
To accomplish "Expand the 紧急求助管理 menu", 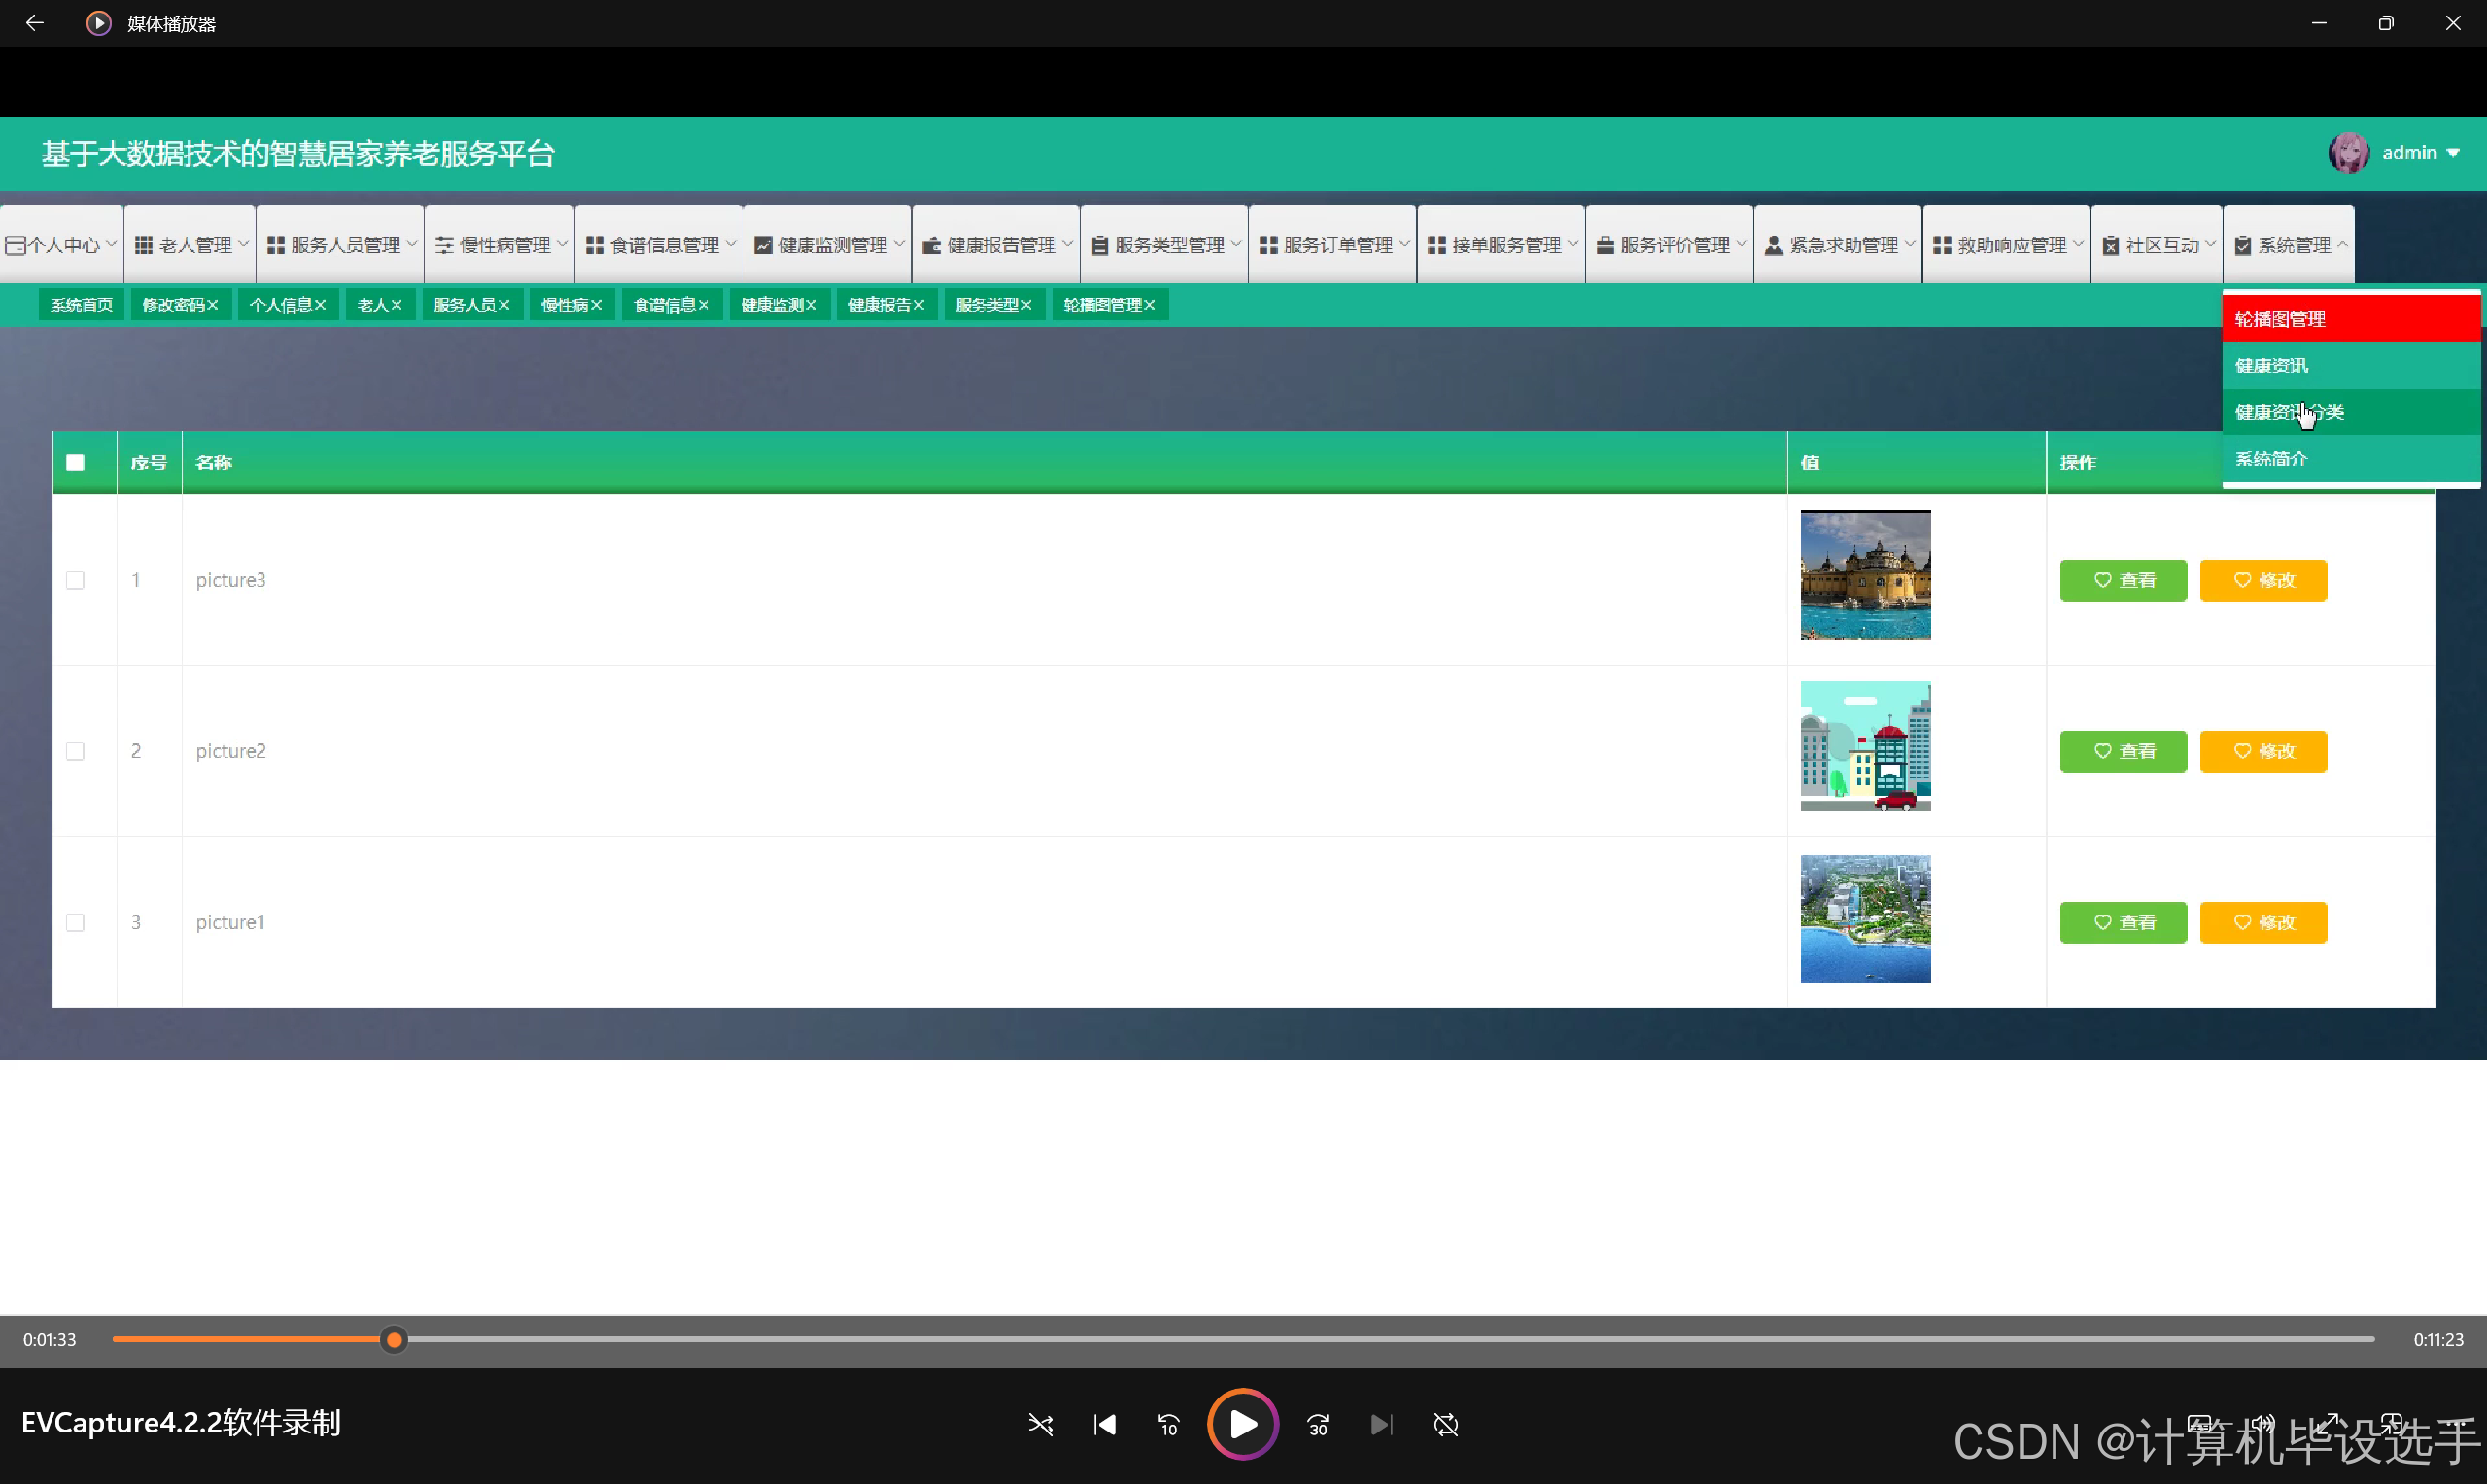I will point(1839,245).
